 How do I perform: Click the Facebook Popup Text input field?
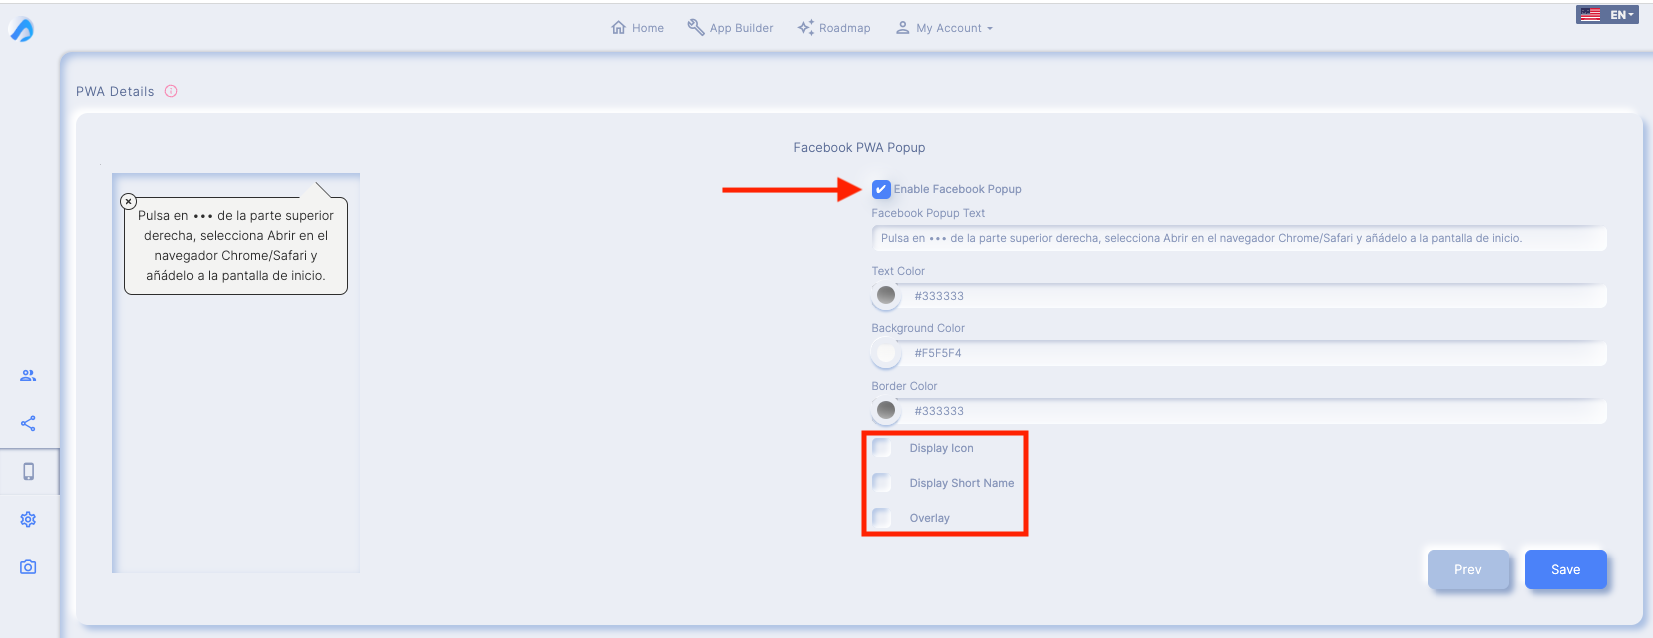point(1239,238)
